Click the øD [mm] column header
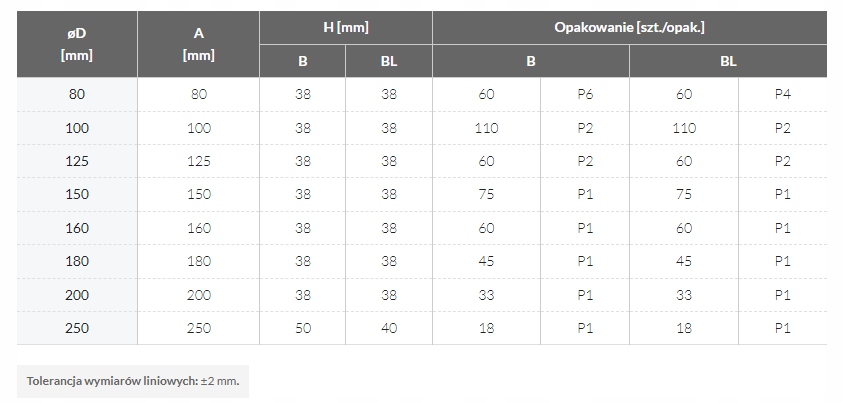Viewport: 844px width, 403px height. [76, 44]
